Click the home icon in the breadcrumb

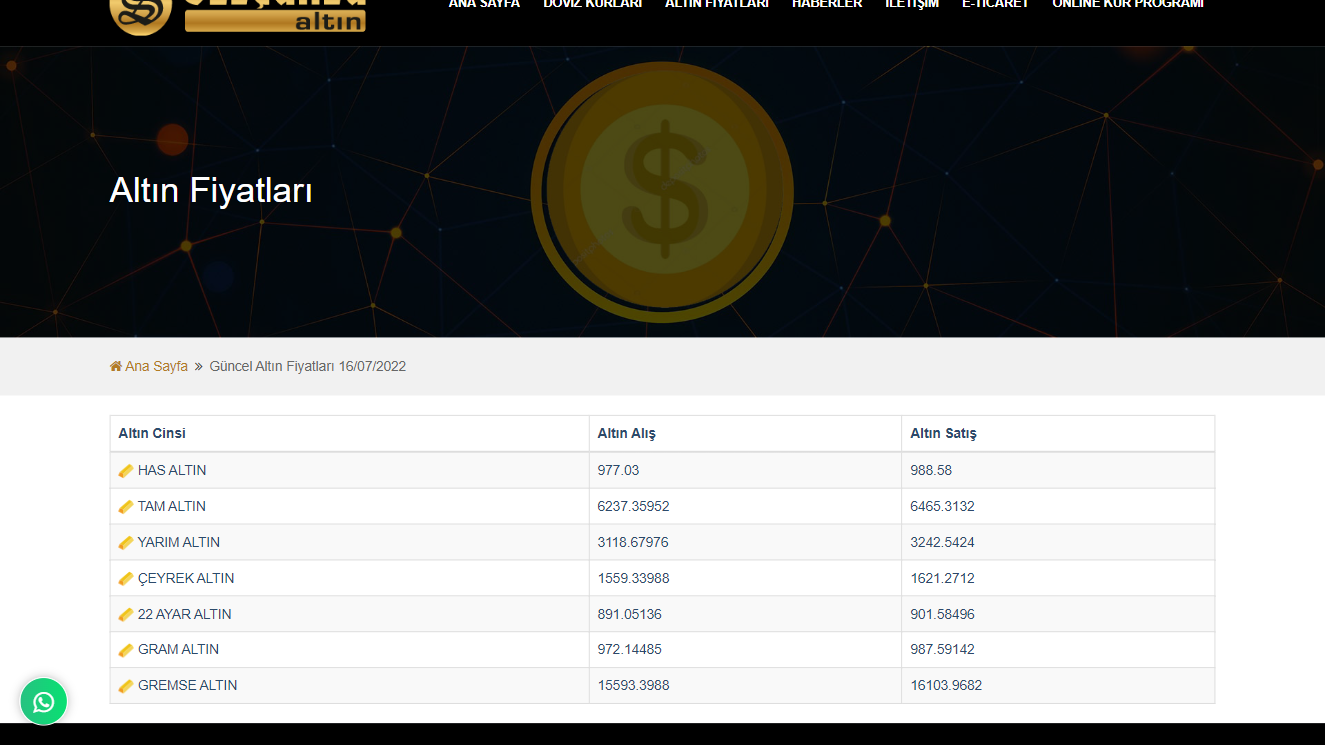pyautogui.click(x=116, y=367)
